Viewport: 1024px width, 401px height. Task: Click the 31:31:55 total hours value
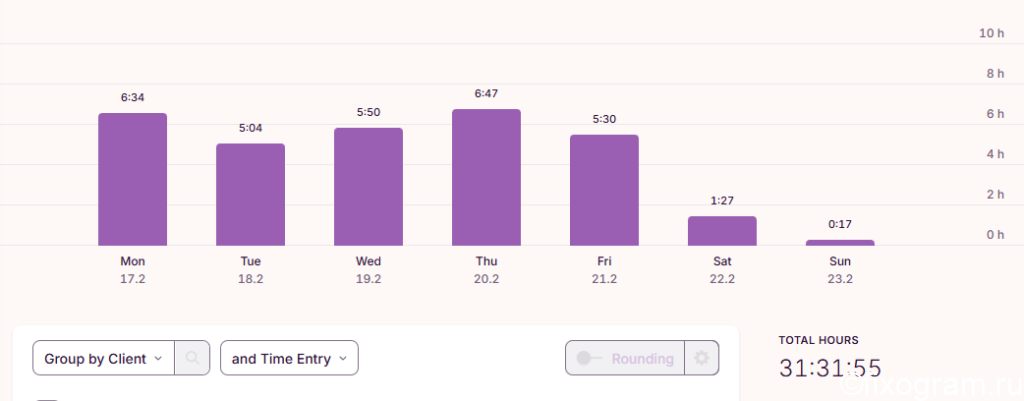830,368
